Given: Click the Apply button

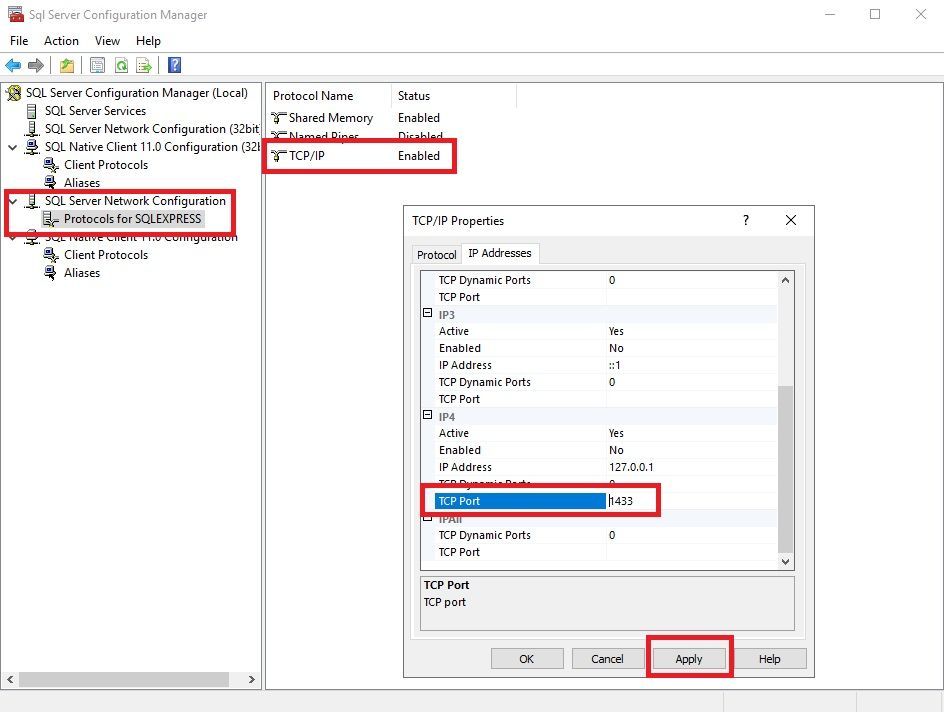Looking at the screenshot, I should click(689, 659).
